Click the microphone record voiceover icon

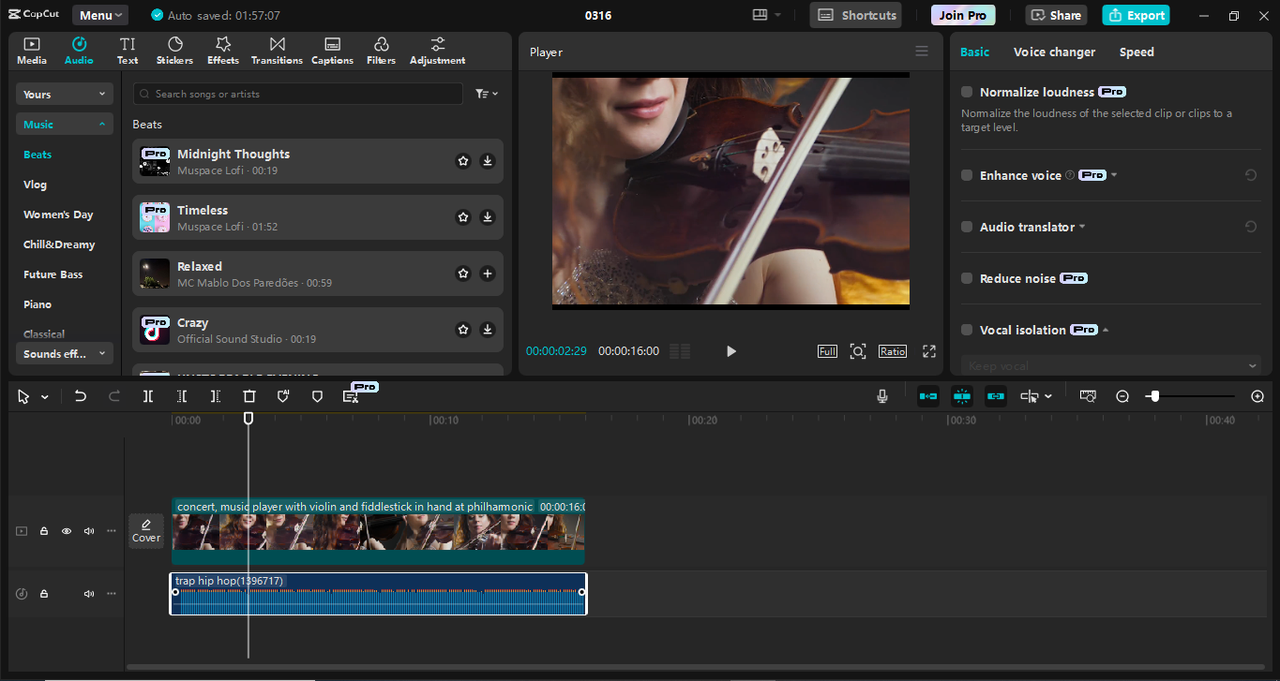tap(882, 397)
